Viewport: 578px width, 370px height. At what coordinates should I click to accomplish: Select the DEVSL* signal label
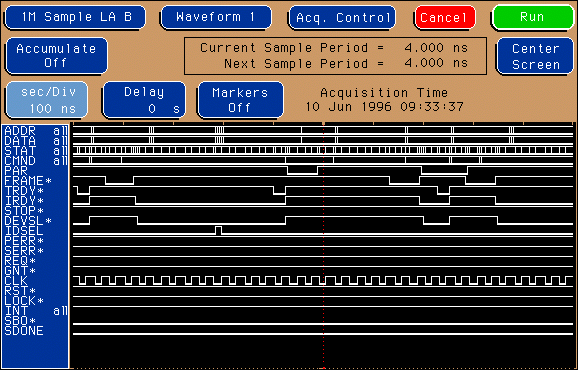tap(28, 221)
